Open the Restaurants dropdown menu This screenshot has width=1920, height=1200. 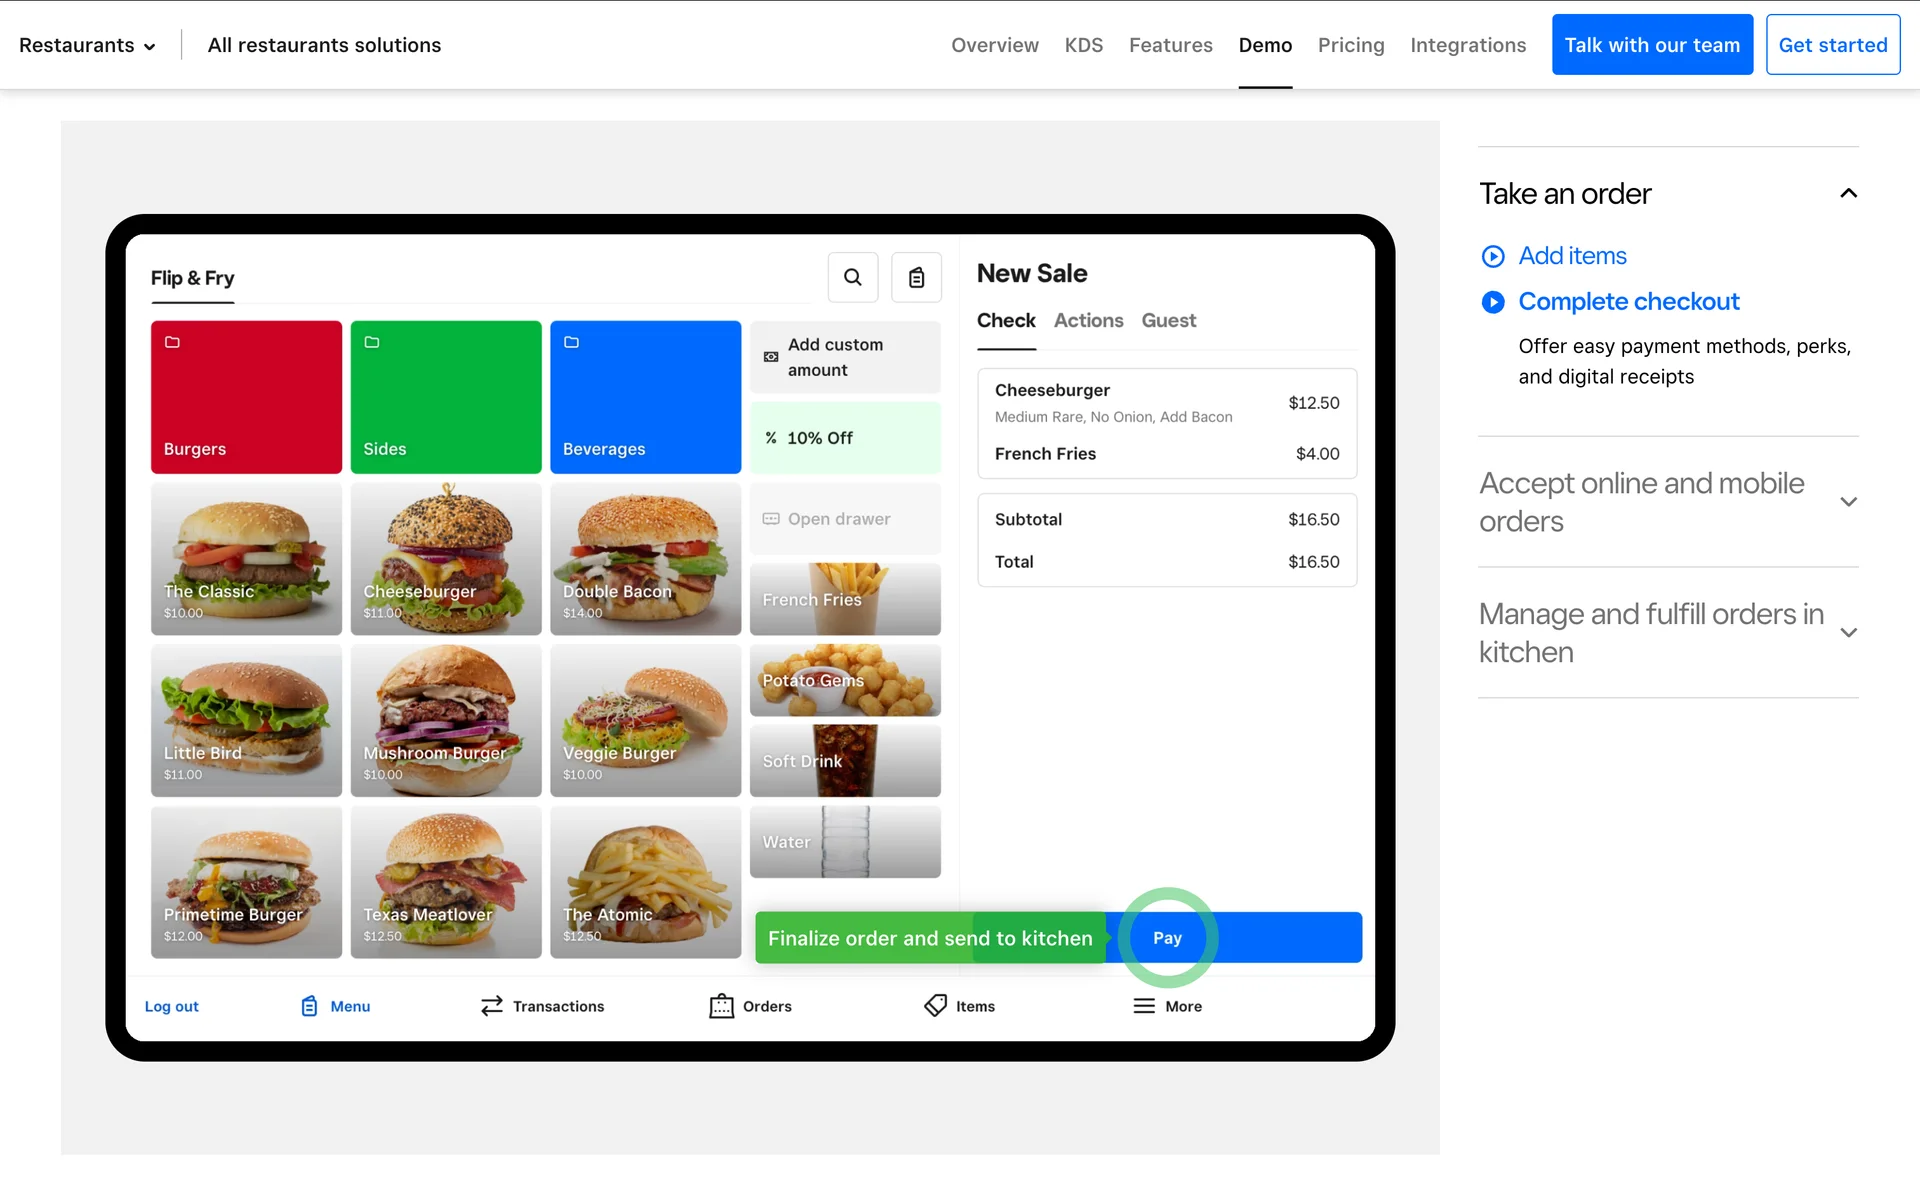[87, 45]
